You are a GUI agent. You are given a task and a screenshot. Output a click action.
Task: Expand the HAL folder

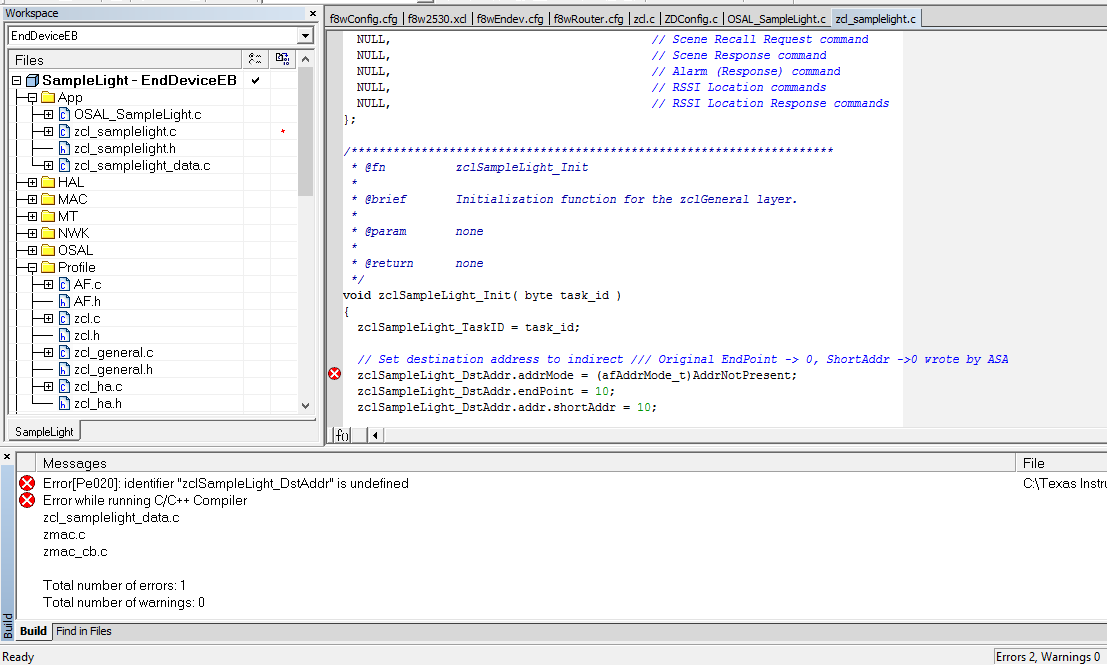click(x=32, y=182)
